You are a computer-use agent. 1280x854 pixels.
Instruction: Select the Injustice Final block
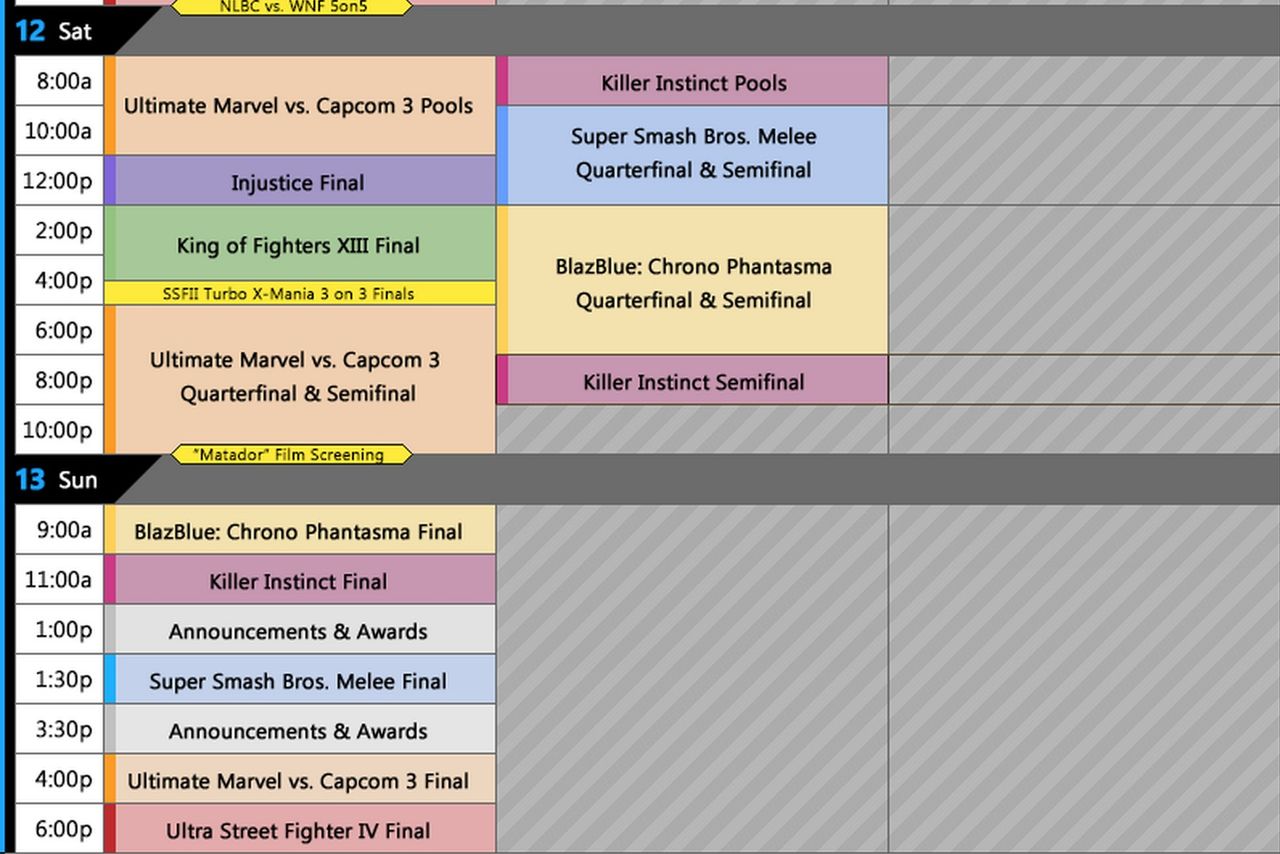click(298, 183)
